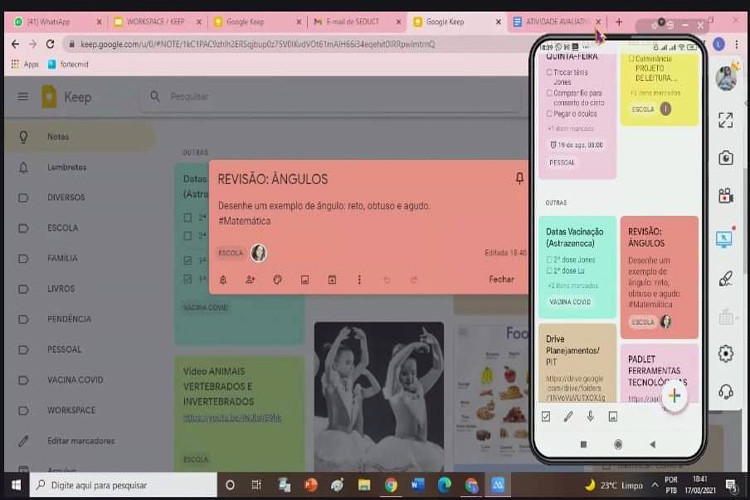Open the Apps bookmarks shortcut
This screenshot has width=750, height=500.
(x=25, y=64)
